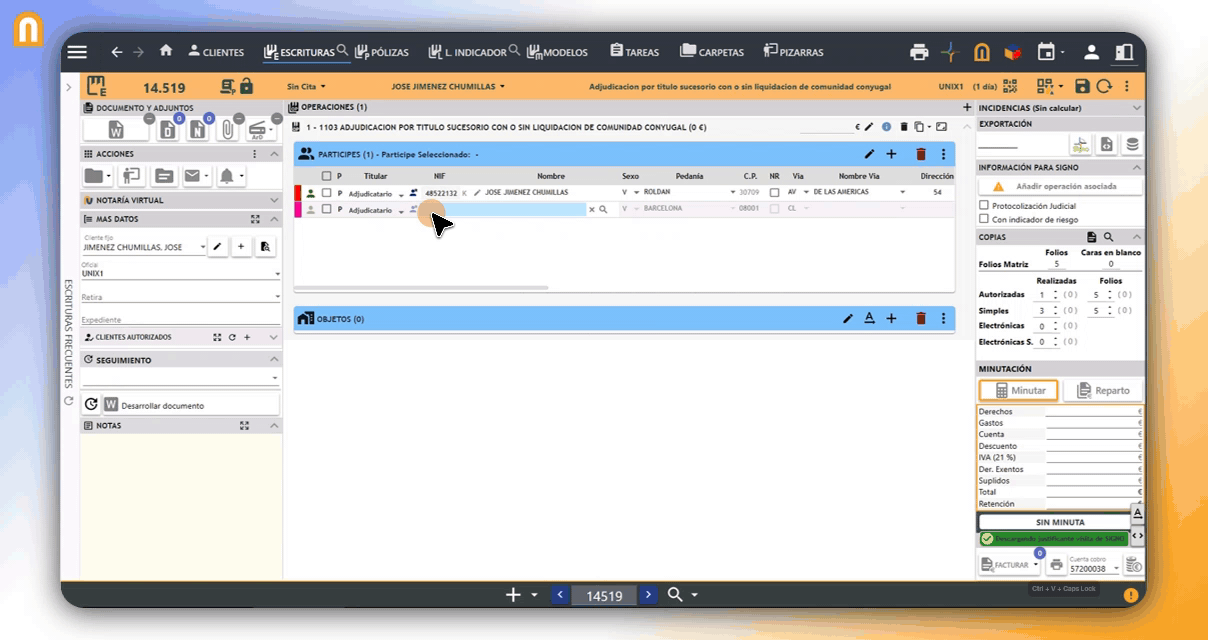Delete participant with red trash icon
Image resolution: width=1208 pixels, height=640 pixels.
(921, 154)
